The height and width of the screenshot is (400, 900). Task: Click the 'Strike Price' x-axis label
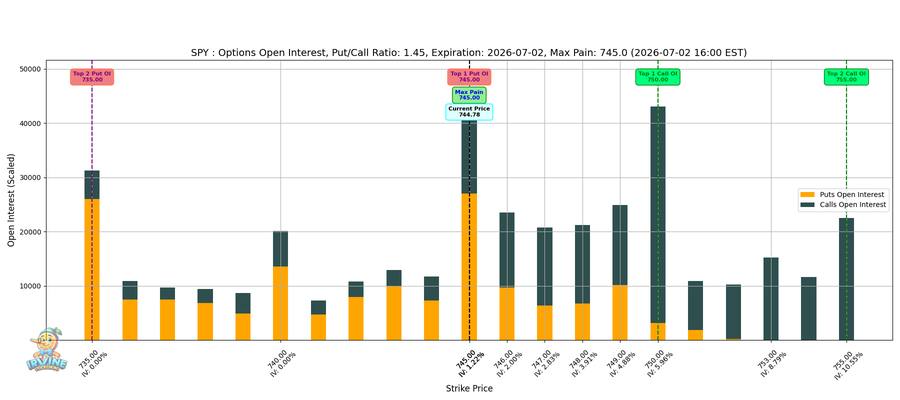(469, 389)
